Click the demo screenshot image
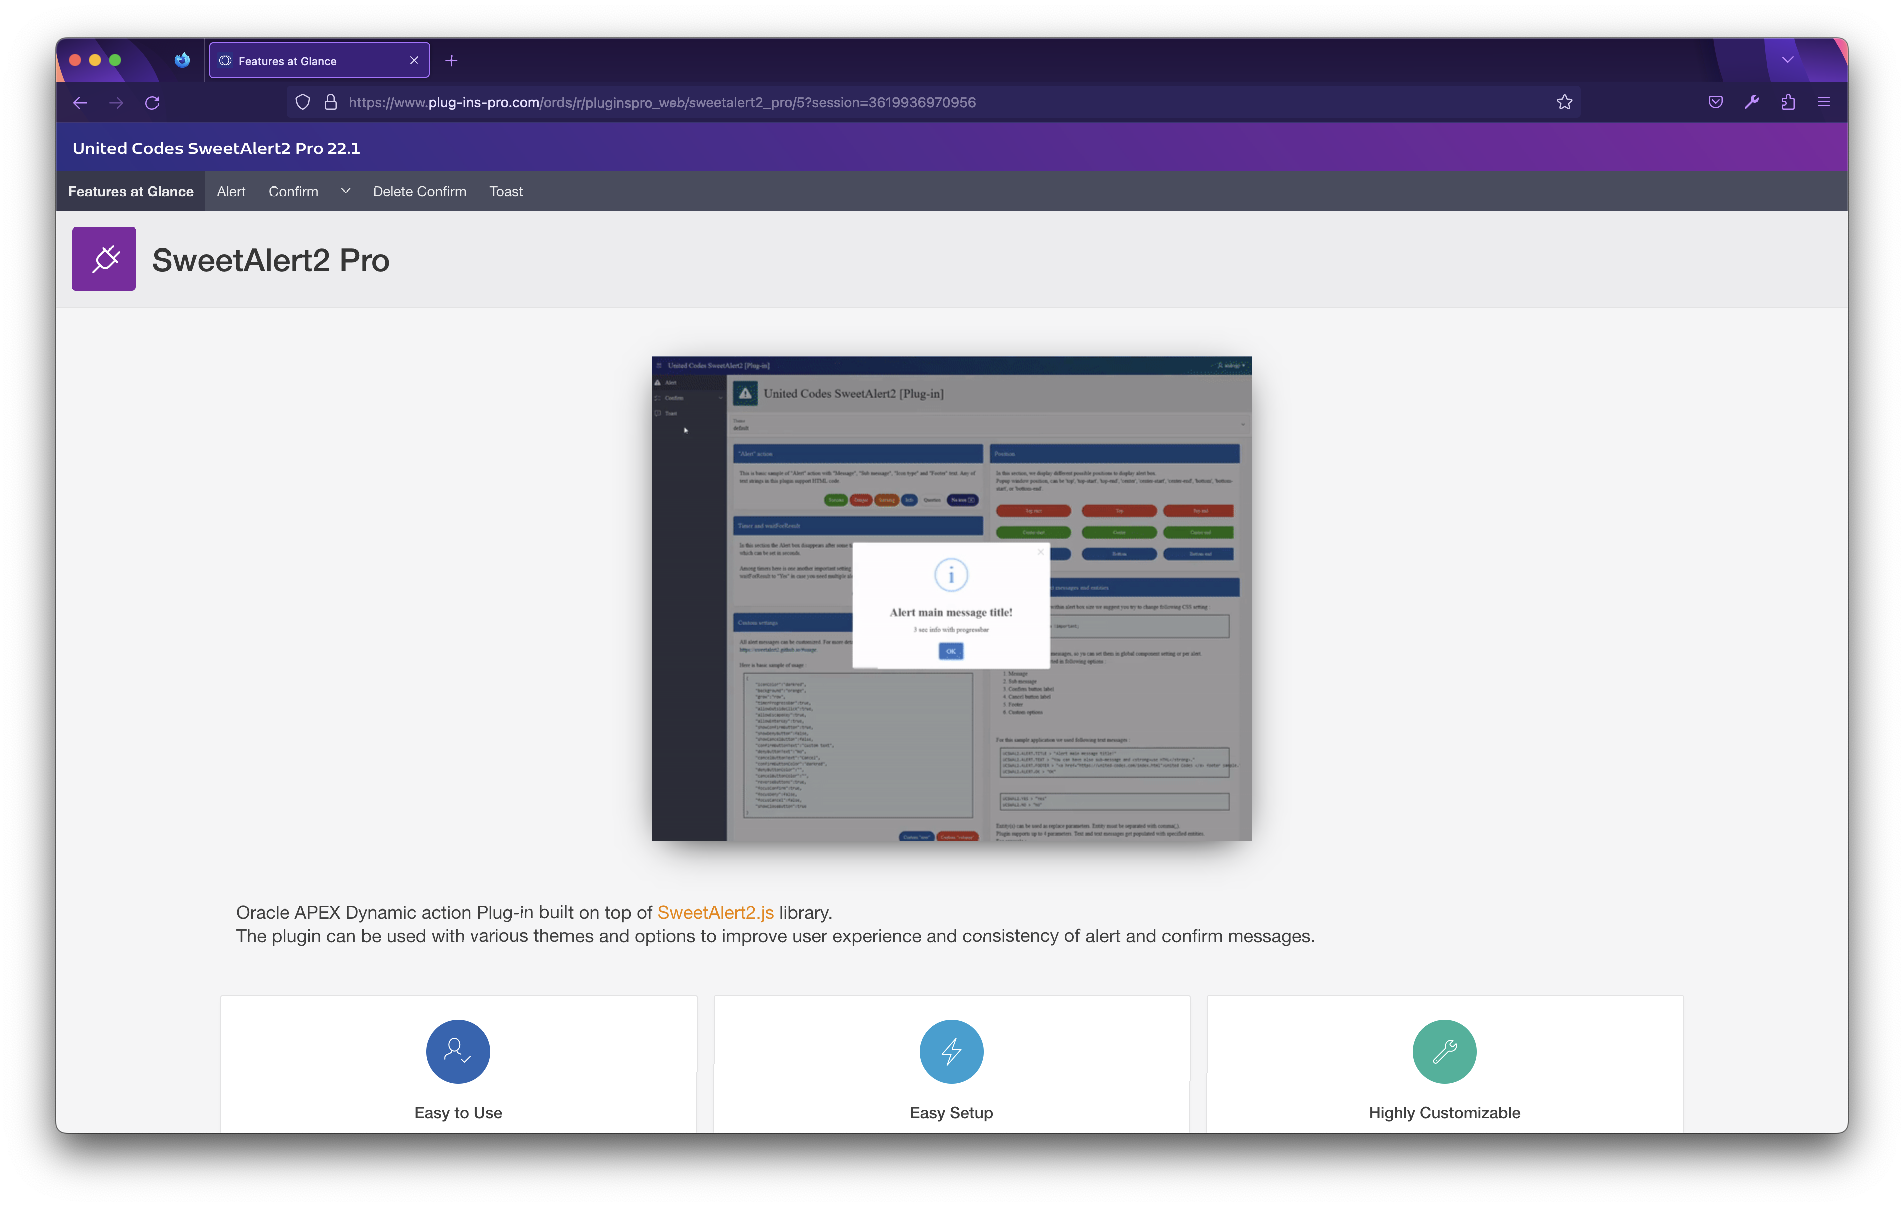 (952, 599)
